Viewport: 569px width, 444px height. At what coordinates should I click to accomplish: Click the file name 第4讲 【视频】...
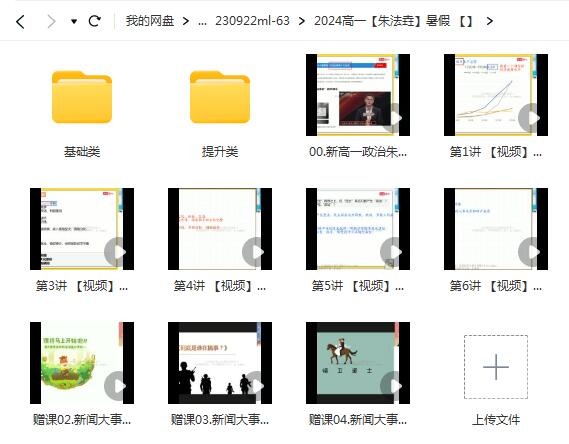tap(220, 285)
